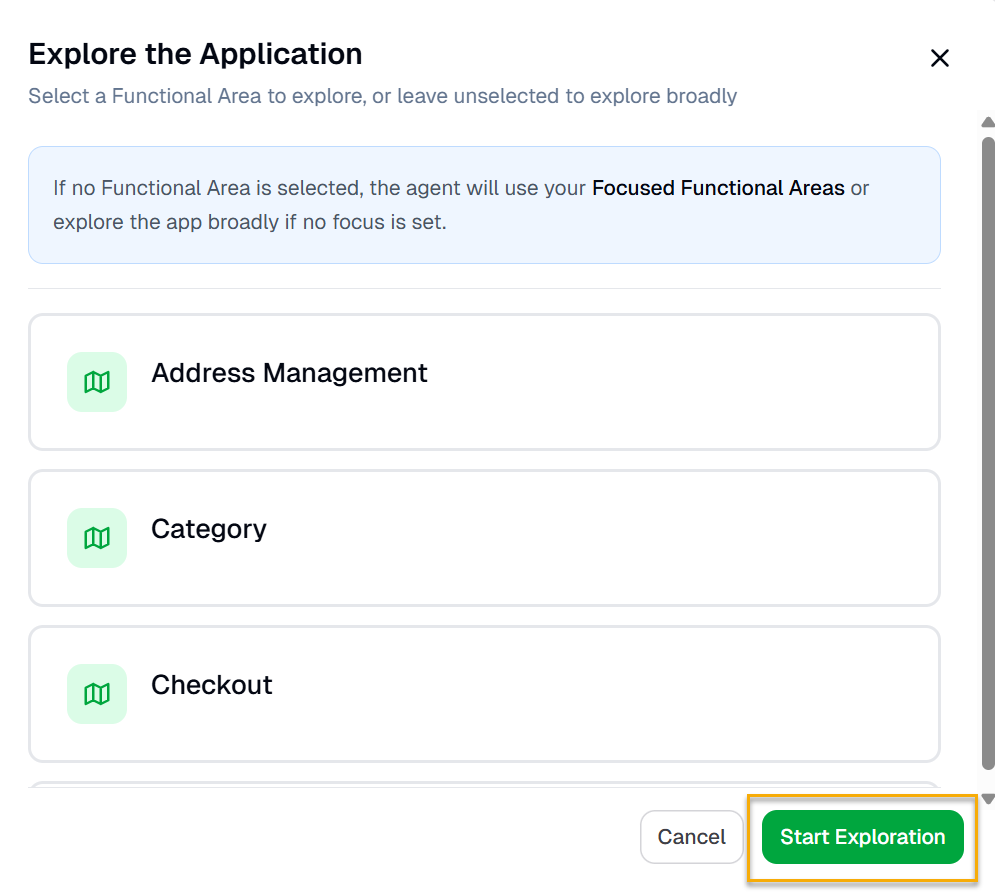Open the Focused Functional Areas reference

pyautogui.click(x=718, y=188)
